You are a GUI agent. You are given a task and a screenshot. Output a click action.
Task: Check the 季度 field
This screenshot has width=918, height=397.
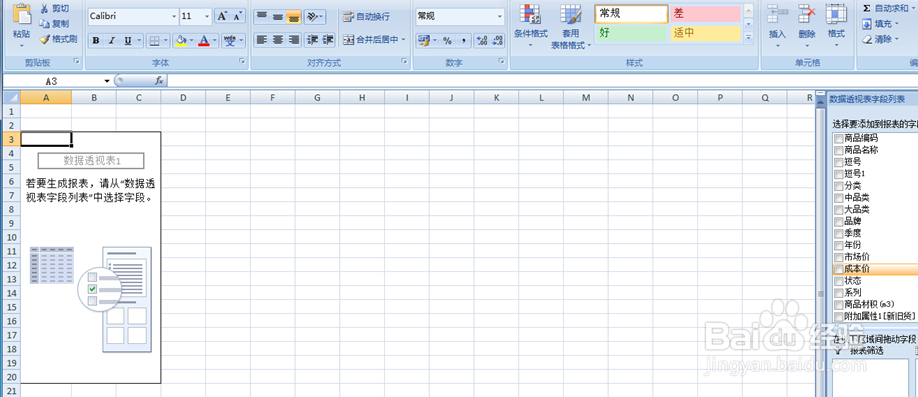tap(839, 233)
